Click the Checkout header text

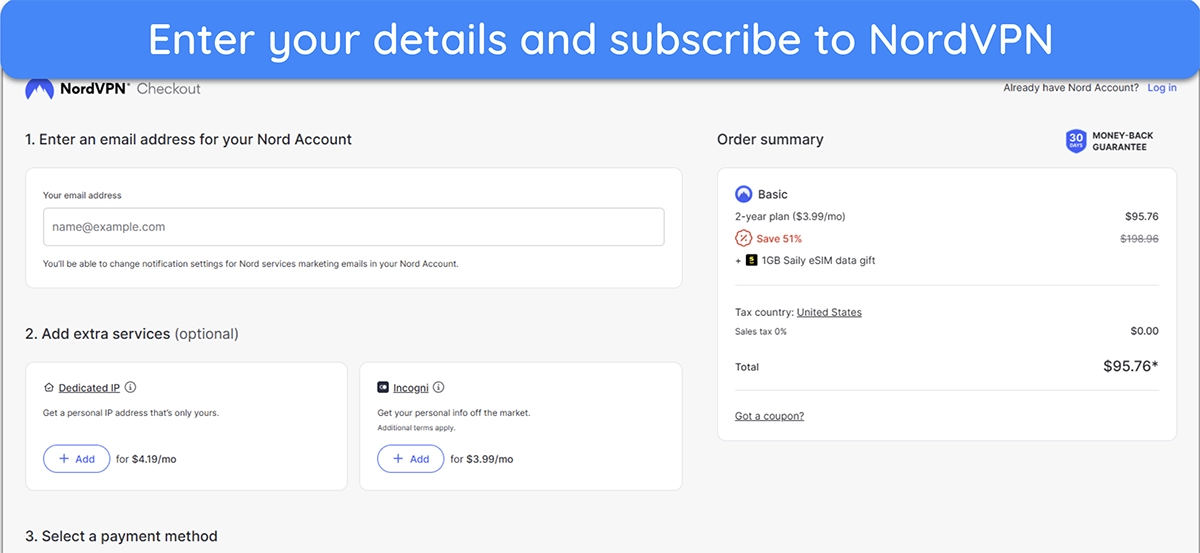pos(168,89)
